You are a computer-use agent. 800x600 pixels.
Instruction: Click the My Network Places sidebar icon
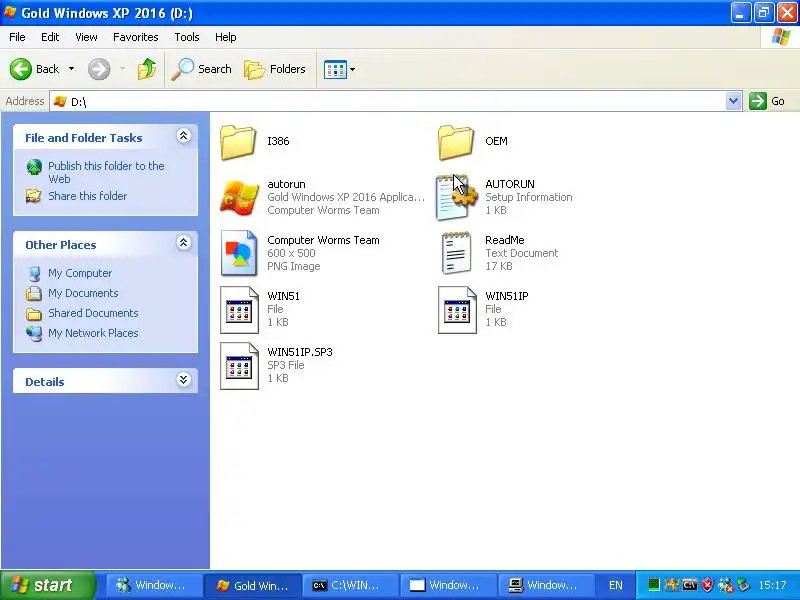34,333
